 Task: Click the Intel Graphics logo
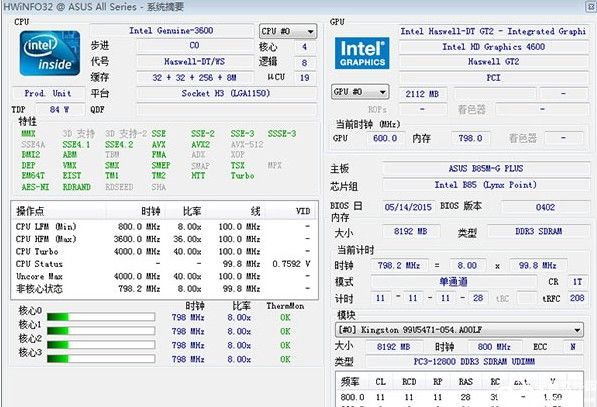click(x=362, y=53)
